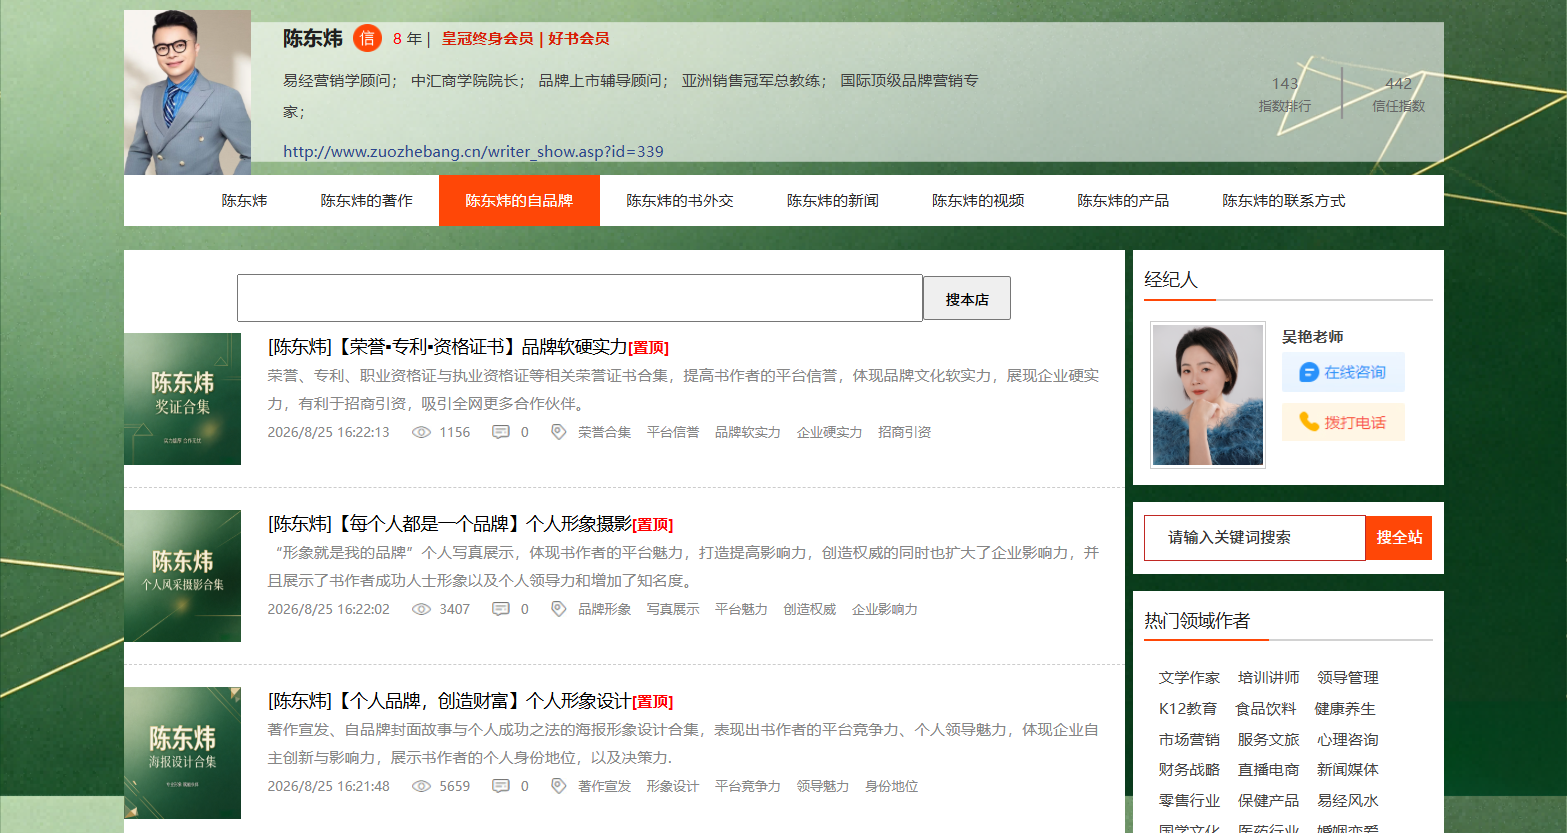Focus the shop search text box
Viewport: 1567px width, 833px height.
[580, 298]
